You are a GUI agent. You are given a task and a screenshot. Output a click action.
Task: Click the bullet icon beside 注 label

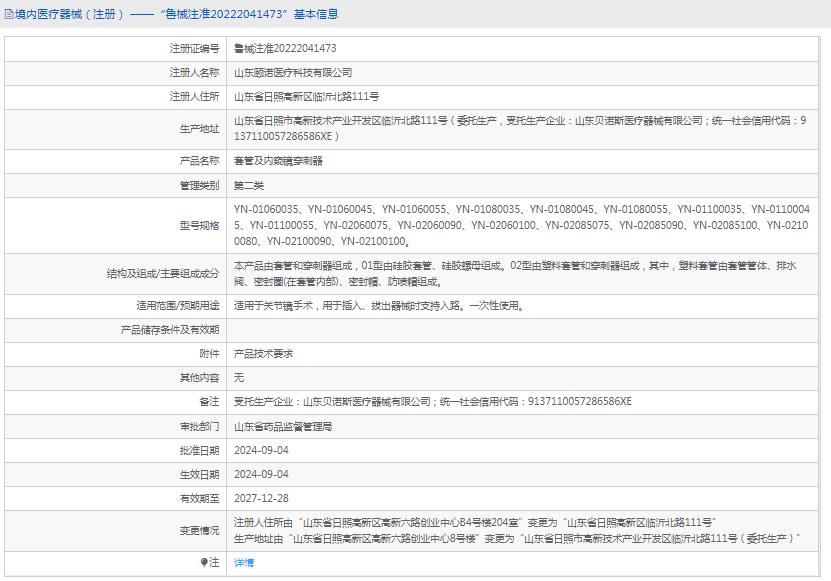click(204, 562)
